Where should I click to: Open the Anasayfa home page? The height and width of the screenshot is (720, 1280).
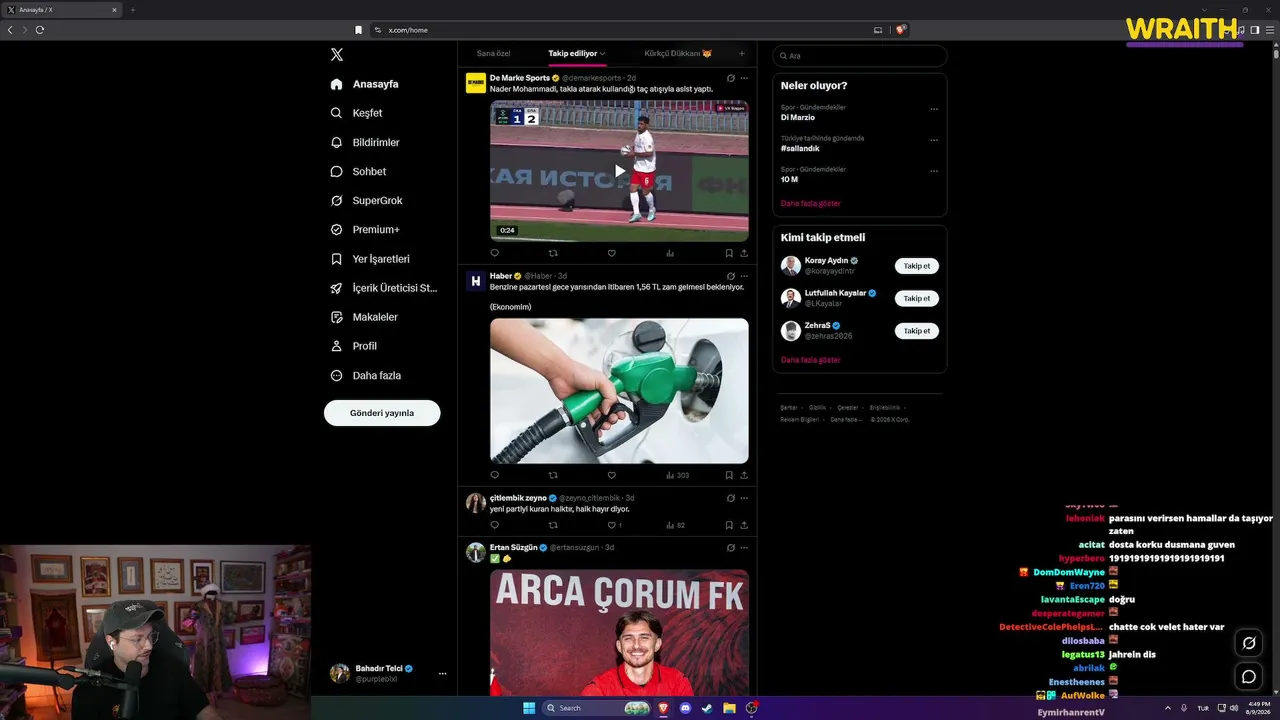point(365,84)
